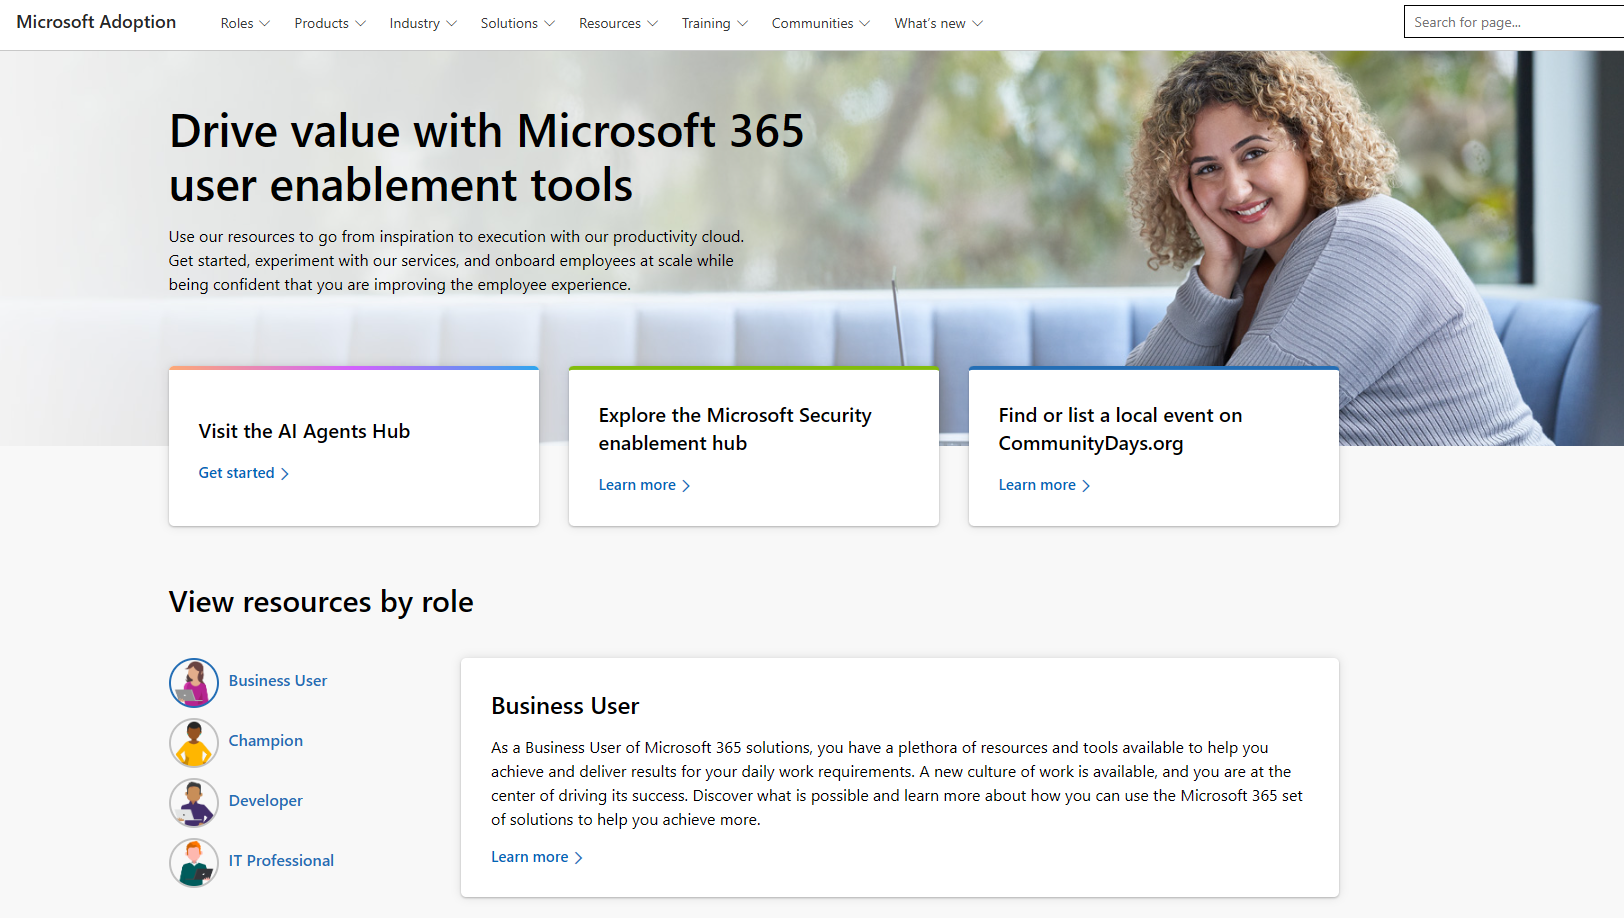1624x918 pixels.
Task: Click the Champion avatar icon
Action: coord(194,742)
